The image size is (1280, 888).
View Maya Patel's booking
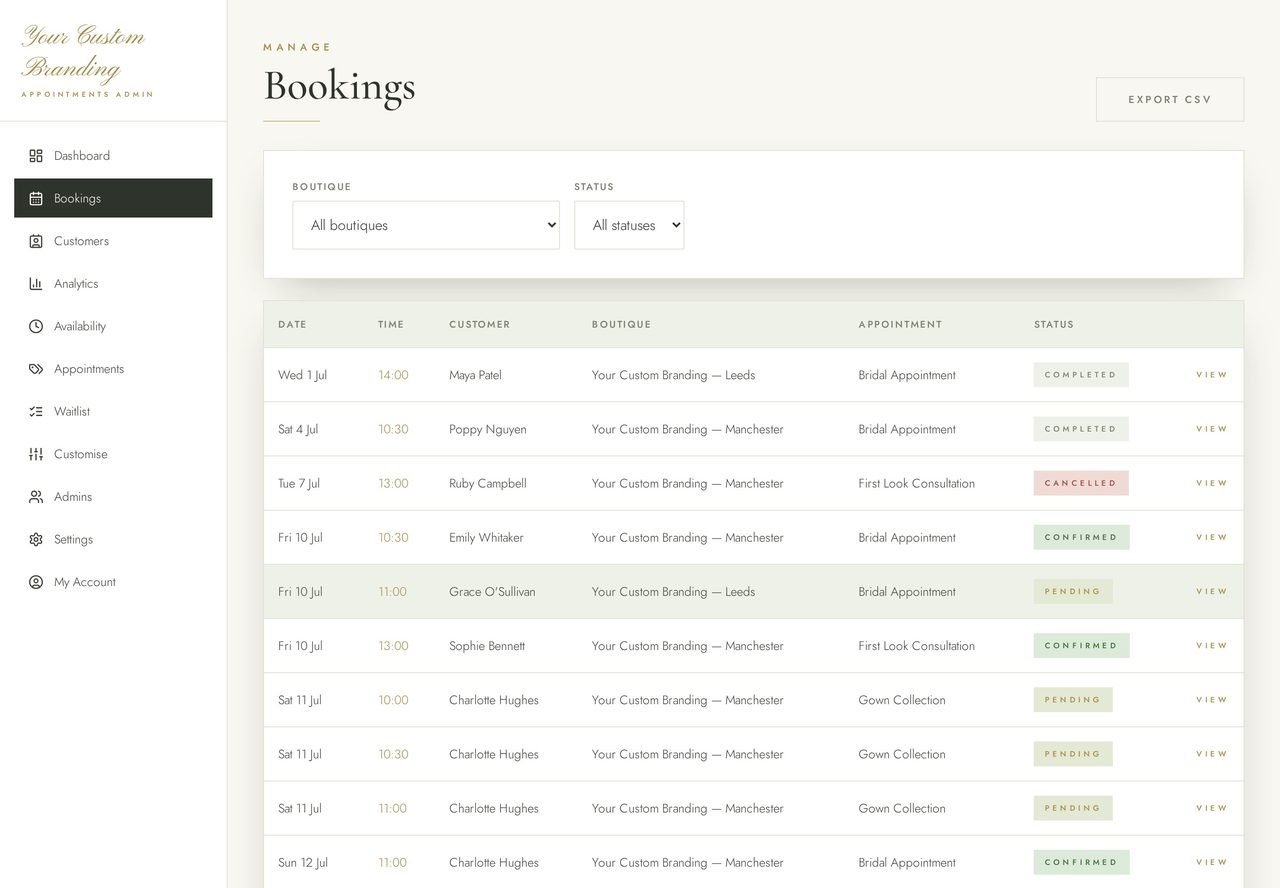click(x=1212, y=375)
